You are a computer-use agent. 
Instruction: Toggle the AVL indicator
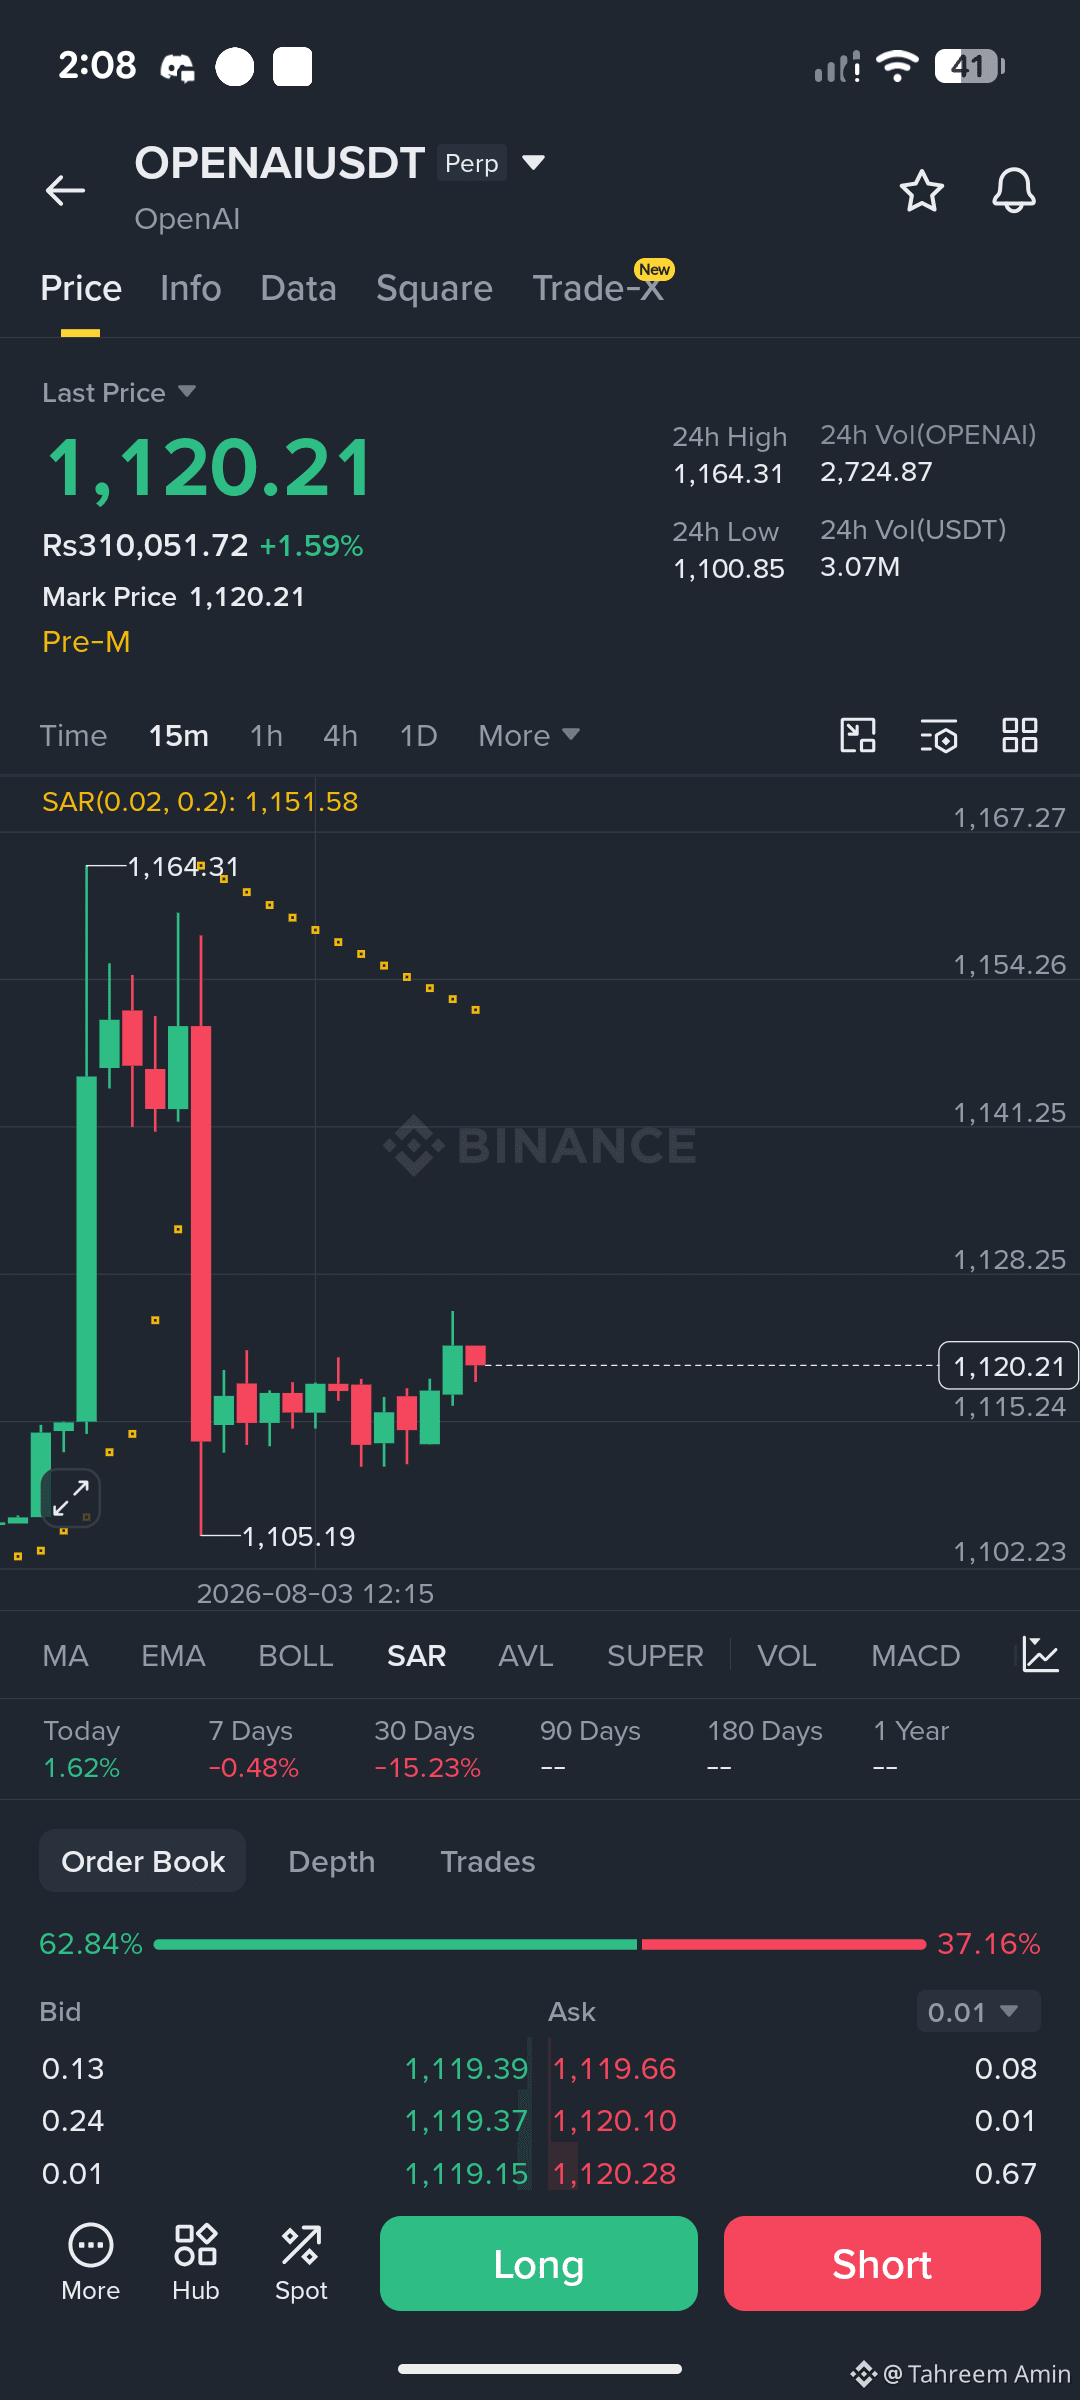tap(526, 1656)
